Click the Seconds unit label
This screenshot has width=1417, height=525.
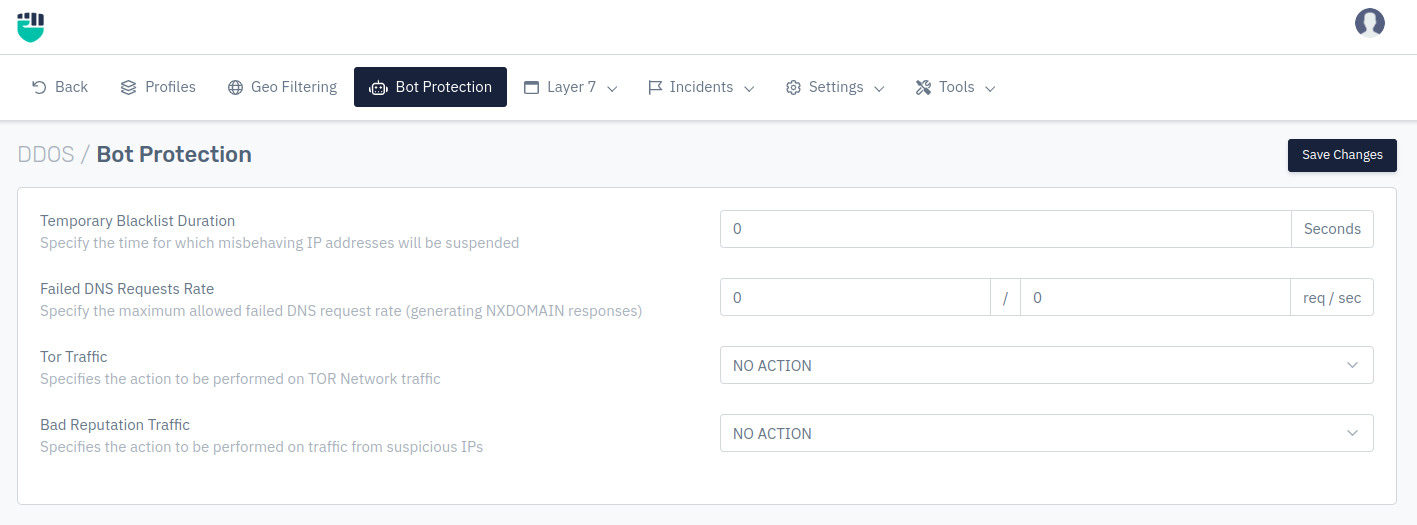pyautogui.click(x=1332, y=229)
